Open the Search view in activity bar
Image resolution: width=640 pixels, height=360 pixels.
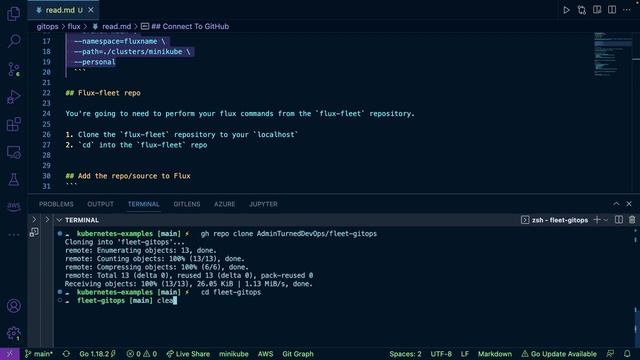click(x=13, y=41)
